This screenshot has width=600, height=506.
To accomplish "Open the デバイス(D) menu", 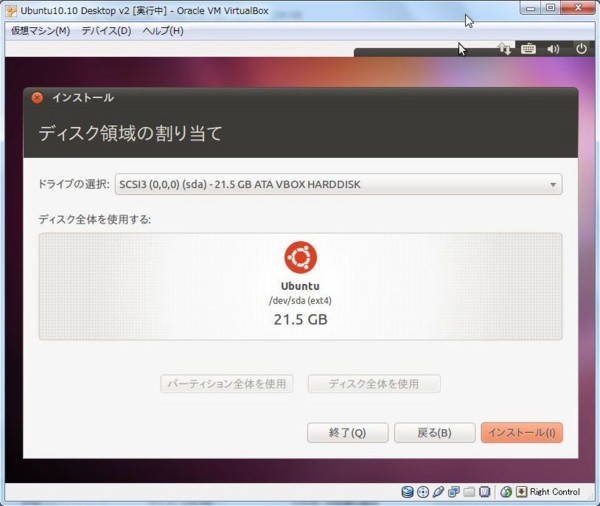I will pos(106,31).
